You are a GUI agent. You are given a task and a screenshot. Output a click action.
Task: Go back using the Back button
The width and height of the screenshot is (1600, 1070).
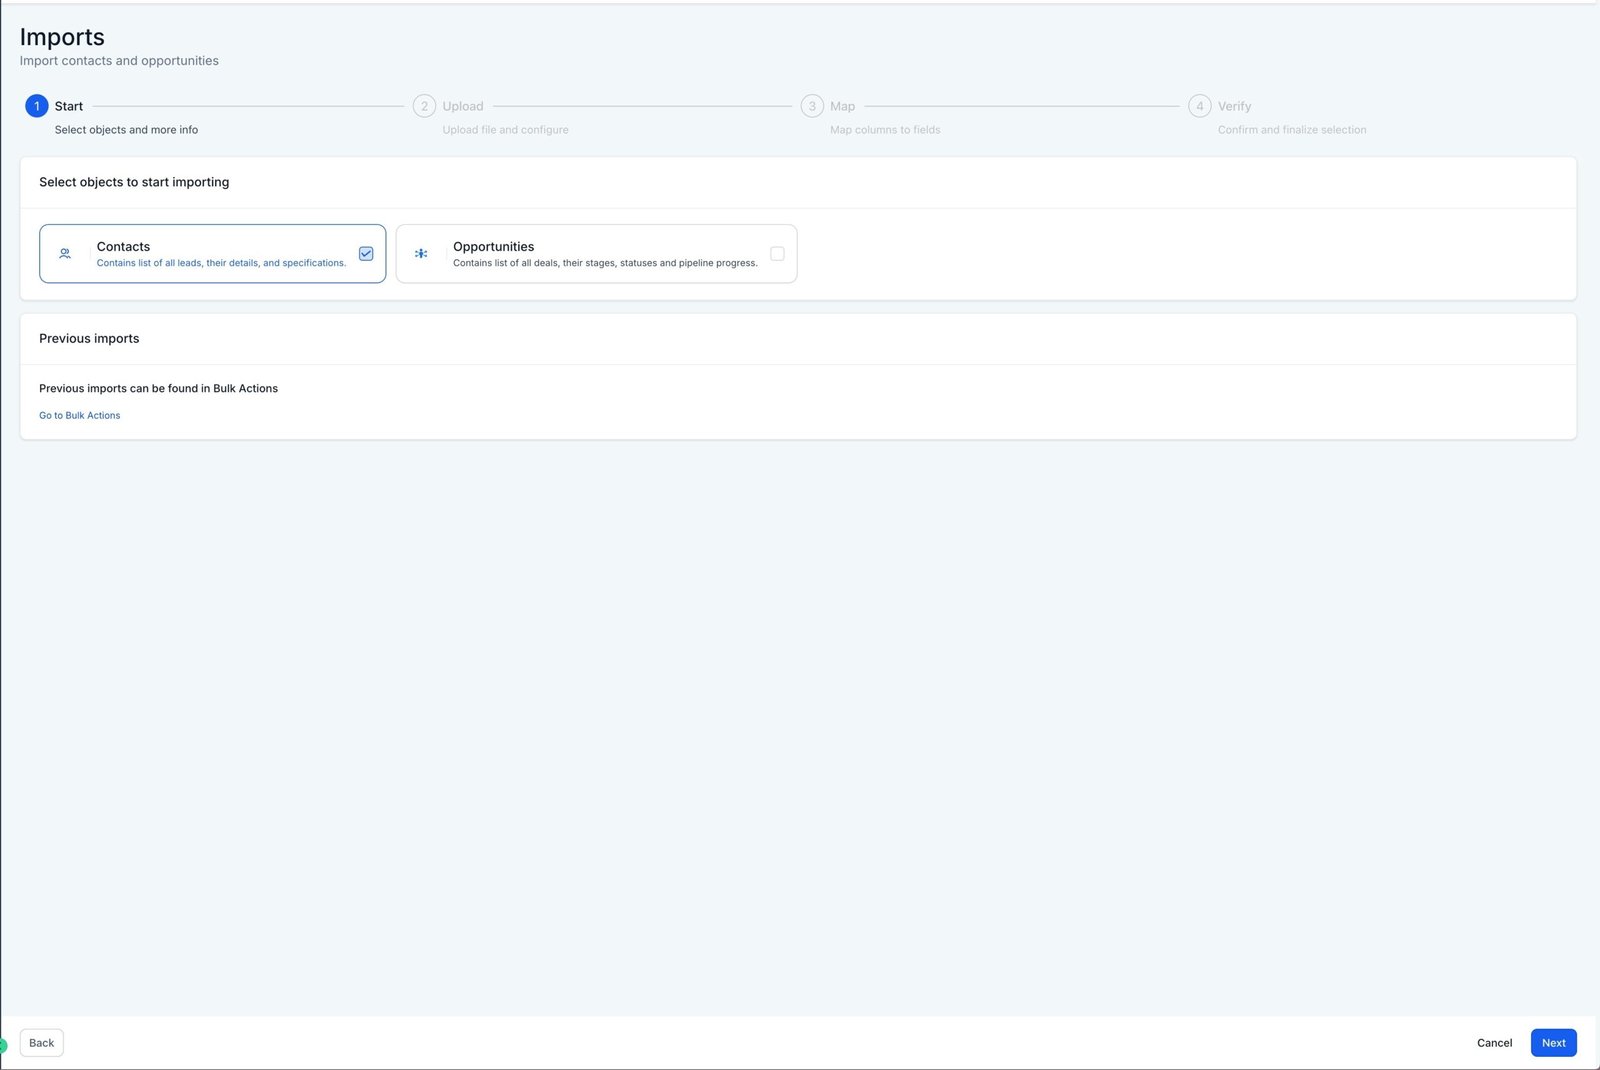pyautogui.click(x=42, y=1043)
